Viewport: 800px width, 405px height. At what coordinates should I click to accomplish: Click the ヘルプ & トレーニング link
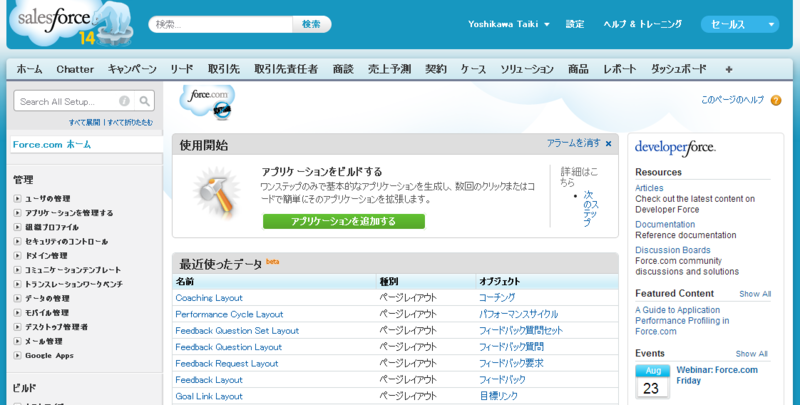[x=643, y=24]
